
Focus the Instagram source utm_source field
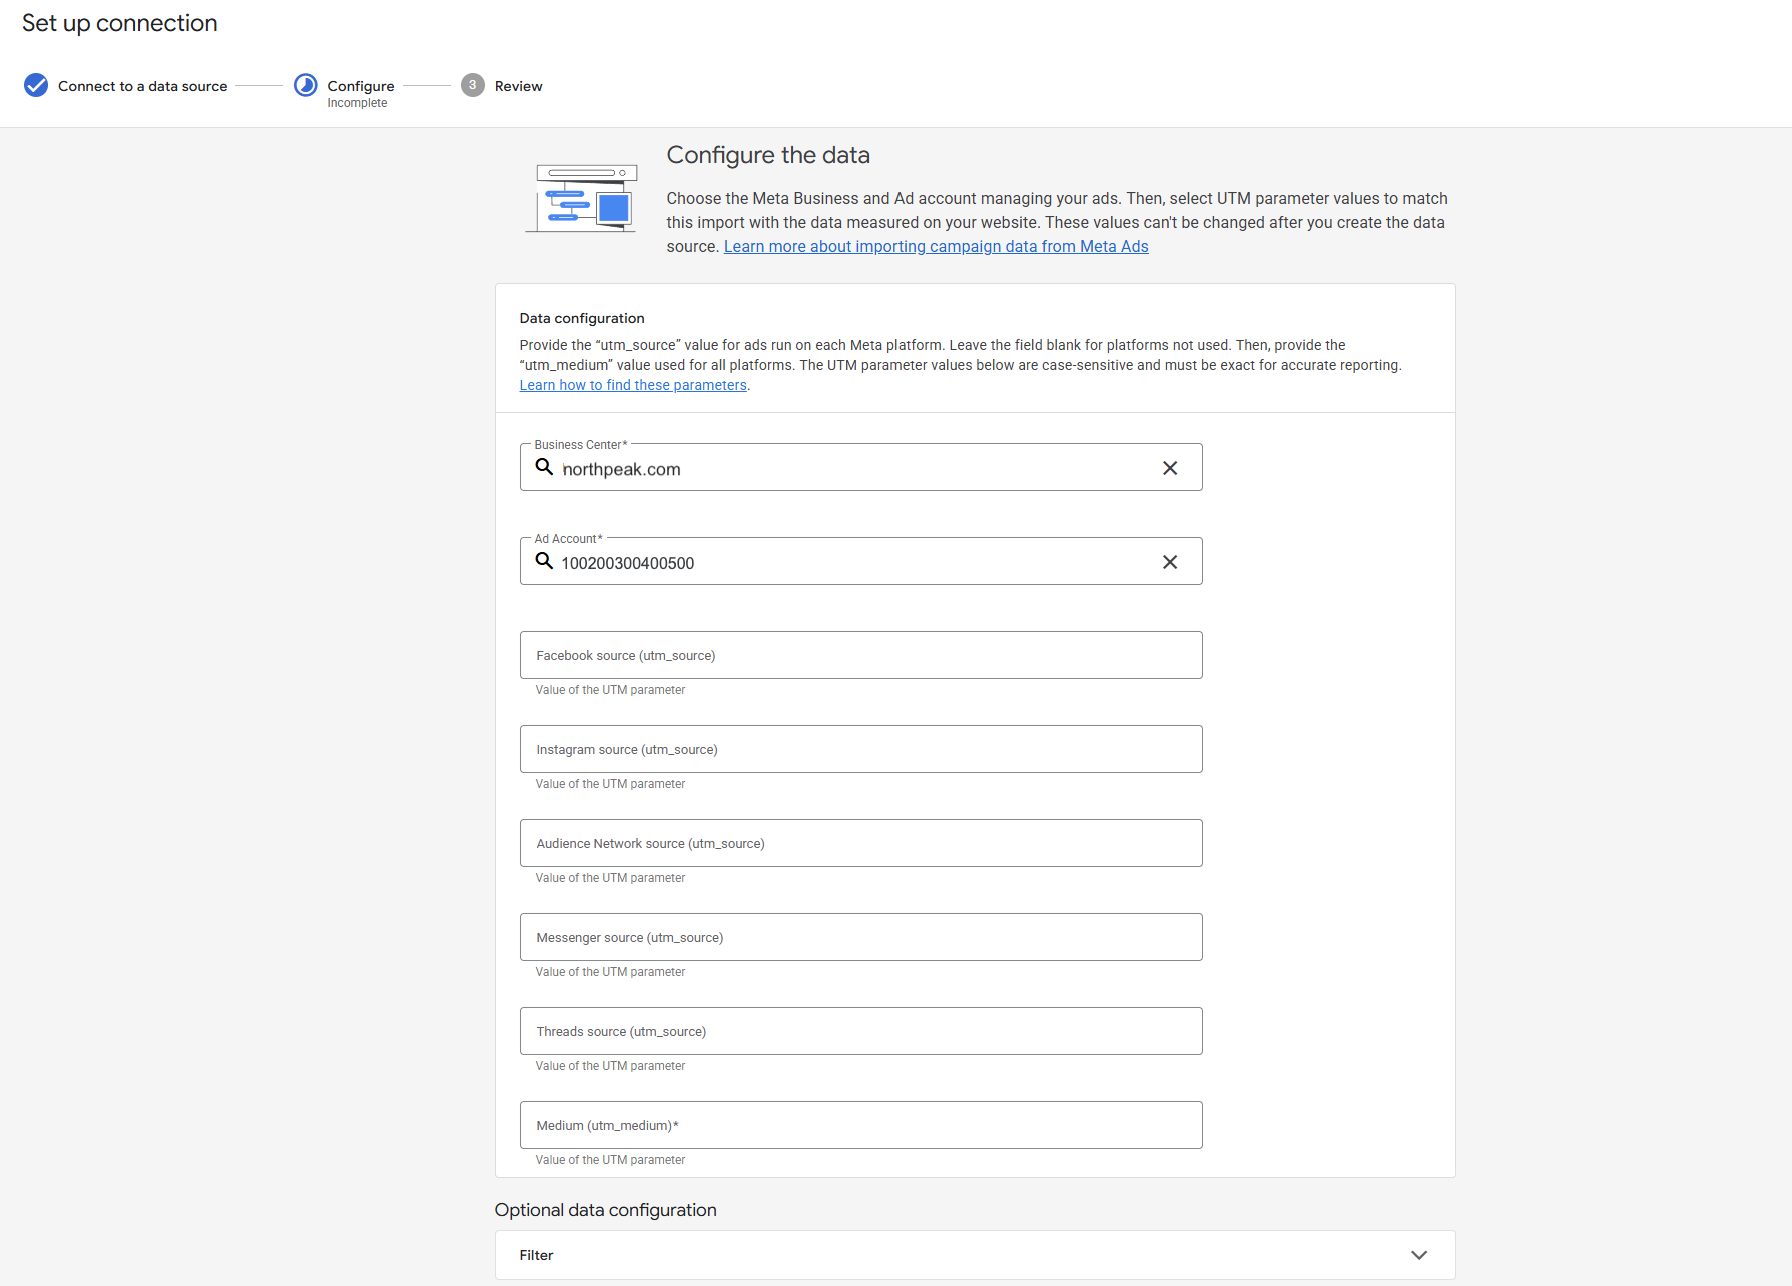click(861, 749)
